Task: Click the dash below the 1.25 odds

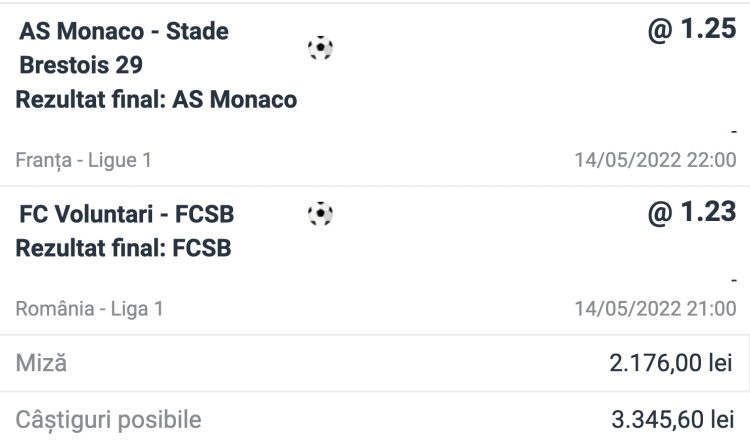Action: click(x=733, y=132)
